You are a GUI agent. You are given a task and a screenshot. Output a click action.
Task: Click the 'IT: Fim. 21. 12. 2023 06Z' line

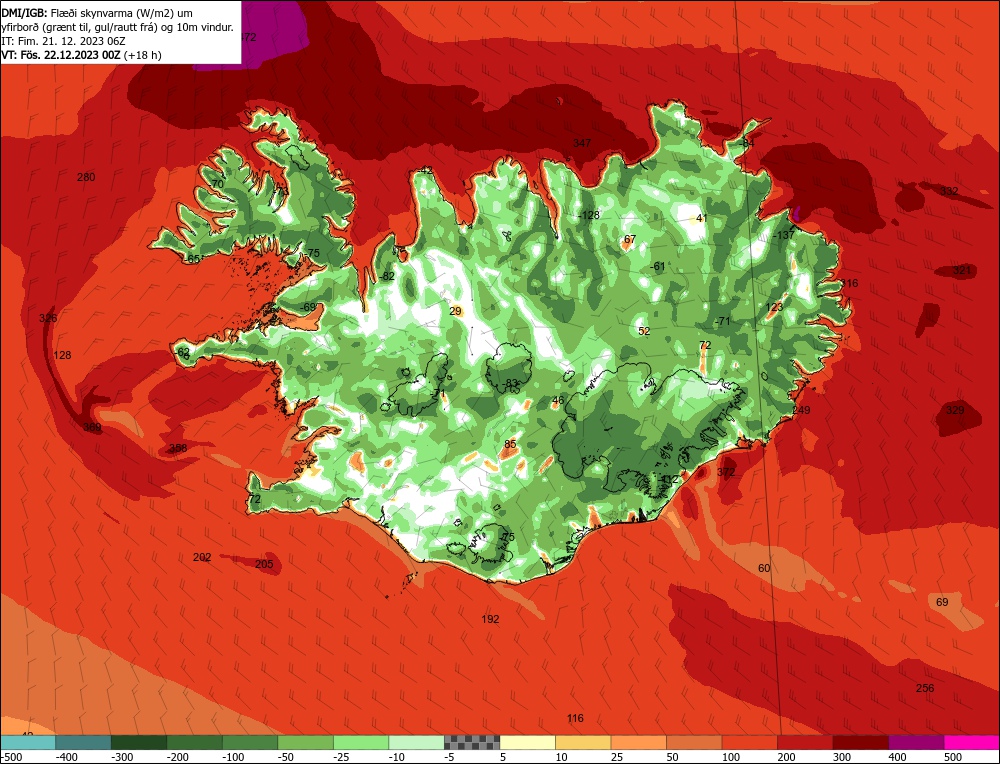[64, 41]
